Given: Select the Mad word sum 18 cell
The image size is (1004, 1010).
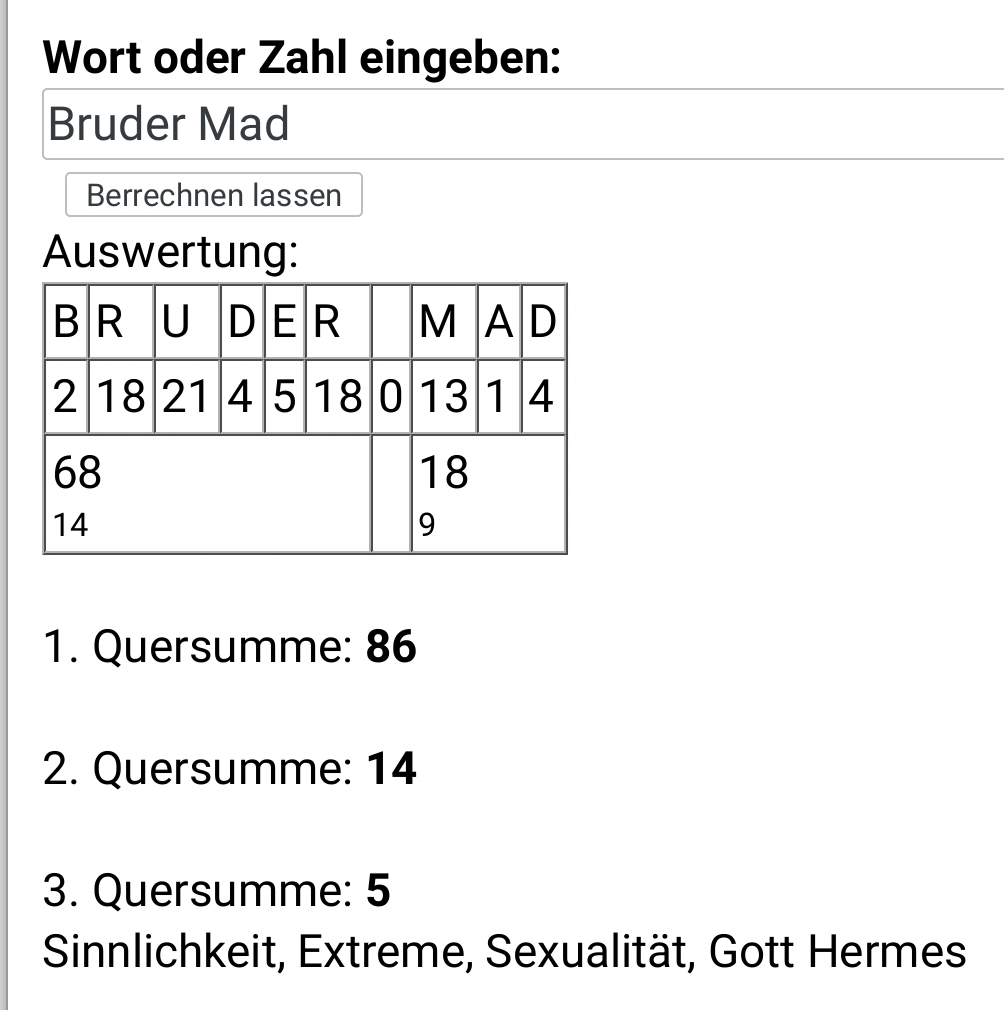Looking at the screenshot, I should pos(489,494).
